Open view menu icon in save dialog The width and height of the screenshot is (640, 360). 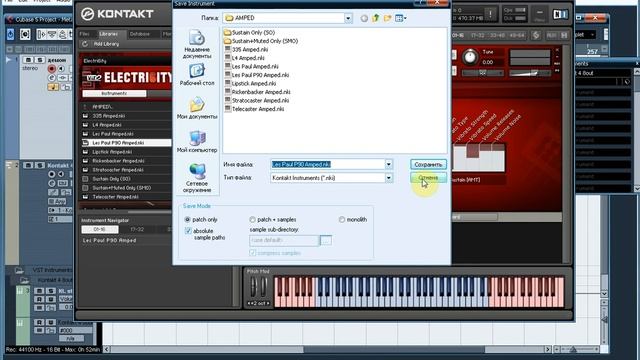coord(400,18)
